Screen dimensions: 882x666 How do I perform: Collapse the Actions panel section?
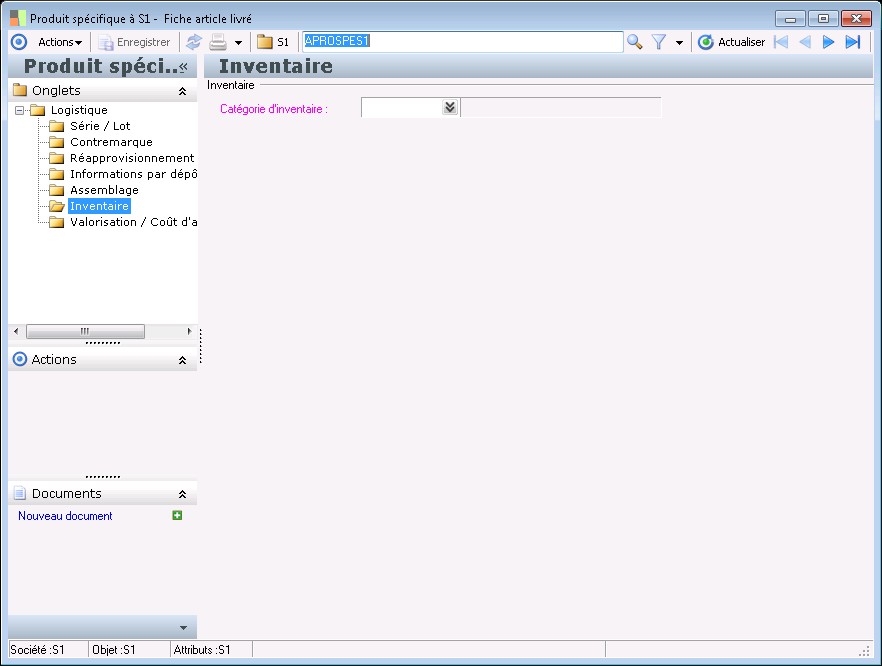[x=182, y=360]
